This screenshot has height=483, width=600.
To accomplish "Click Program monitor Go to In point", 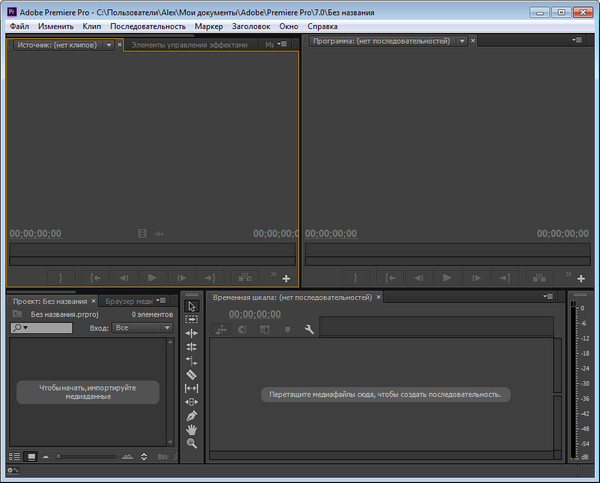I will pyautogui.click(x=390, y=277).
